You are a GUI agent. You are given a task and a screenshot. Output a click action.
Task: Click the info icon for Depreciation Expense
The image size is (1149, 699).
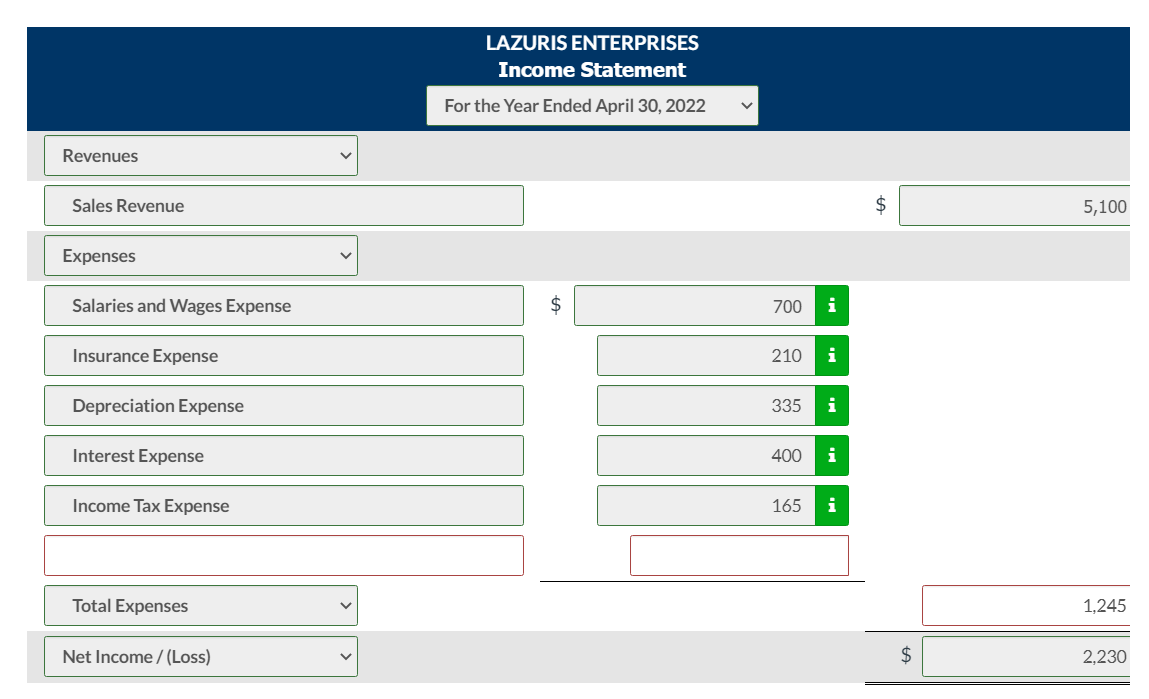pyautogui.click(x=832, y=405)
